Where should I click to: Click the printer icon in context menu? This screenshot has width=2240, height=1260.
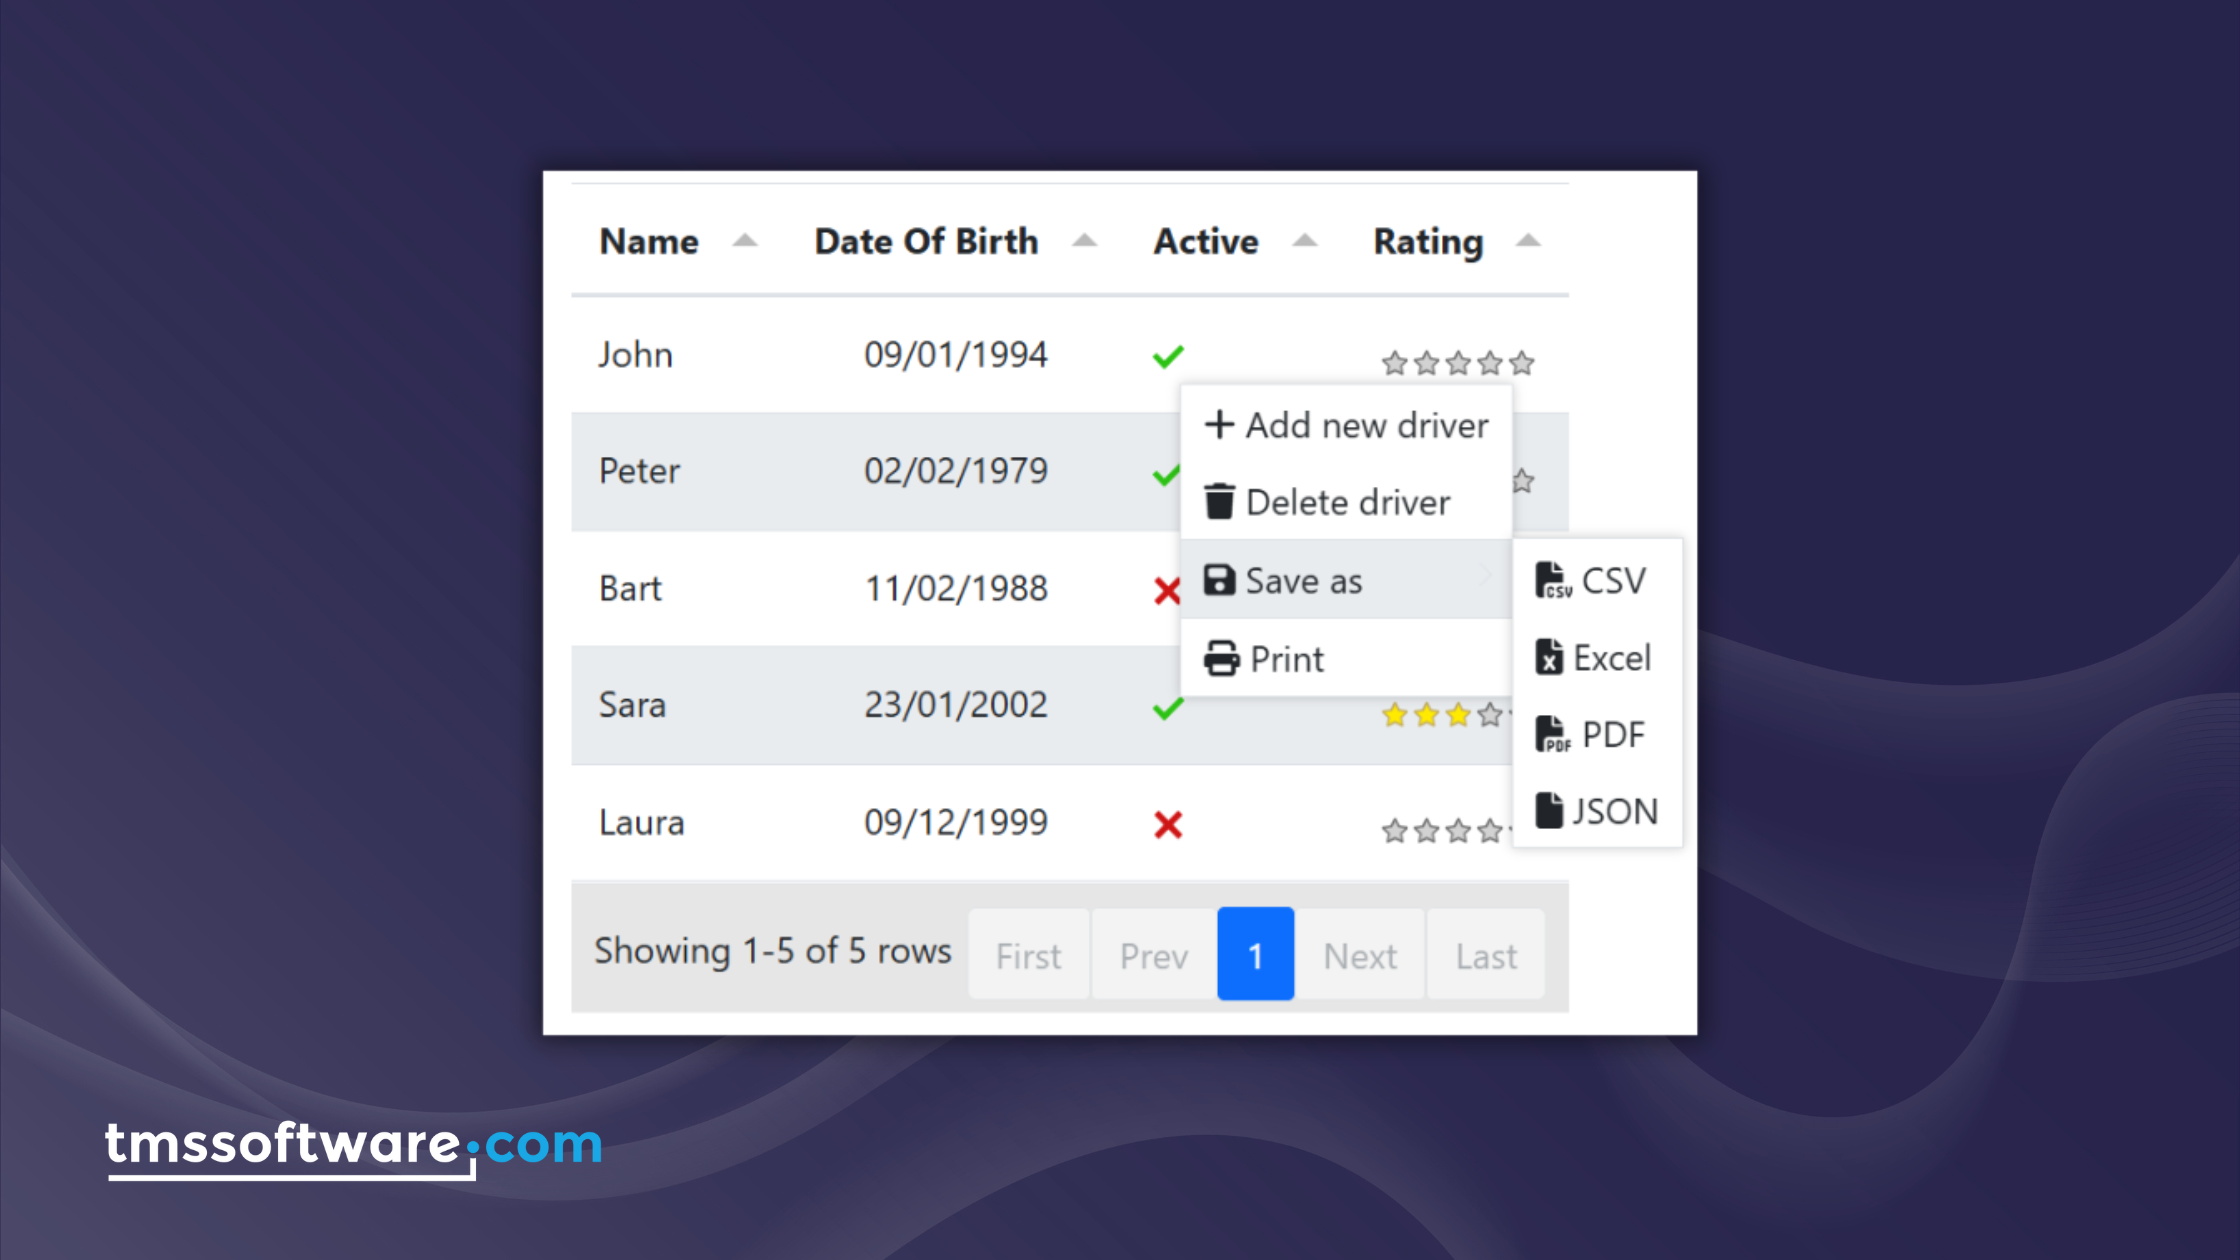[1221, 659]
